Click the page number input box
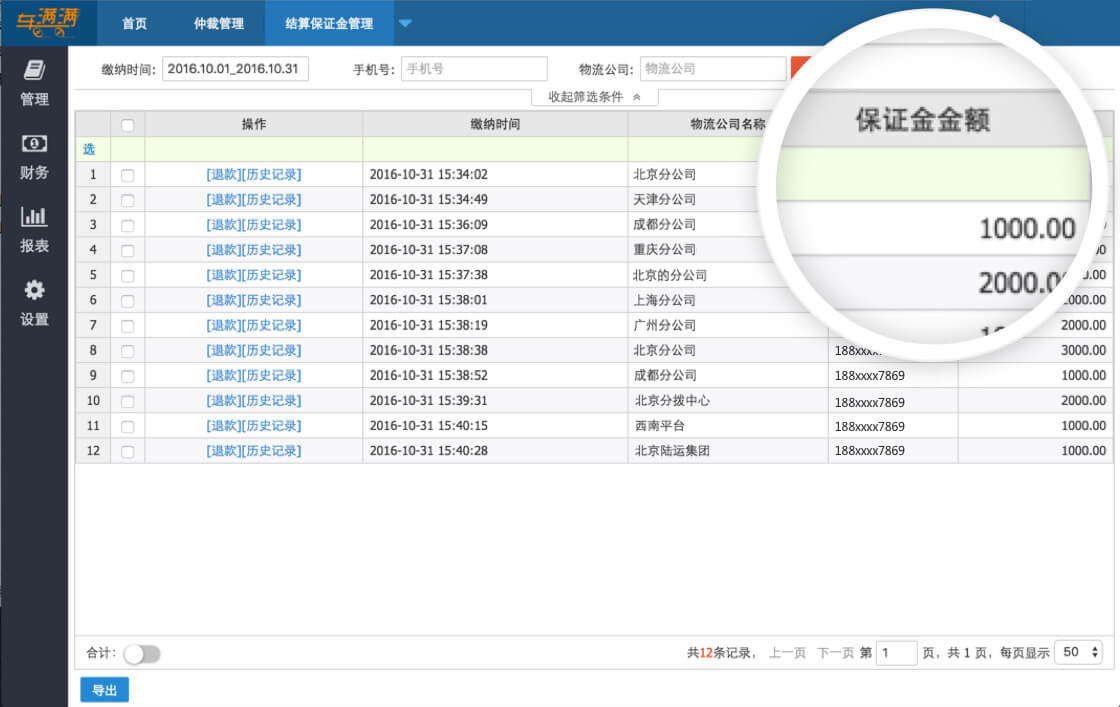Viewport: 1120px width, 707px height. [x=896, y=653]
